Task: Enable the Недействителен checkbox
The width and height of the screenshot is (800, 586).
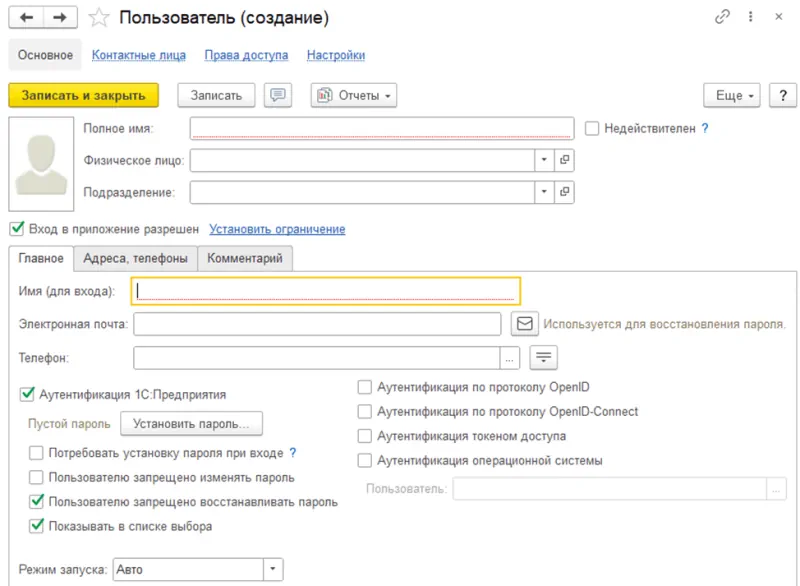Action: click(x=591, y=128)
